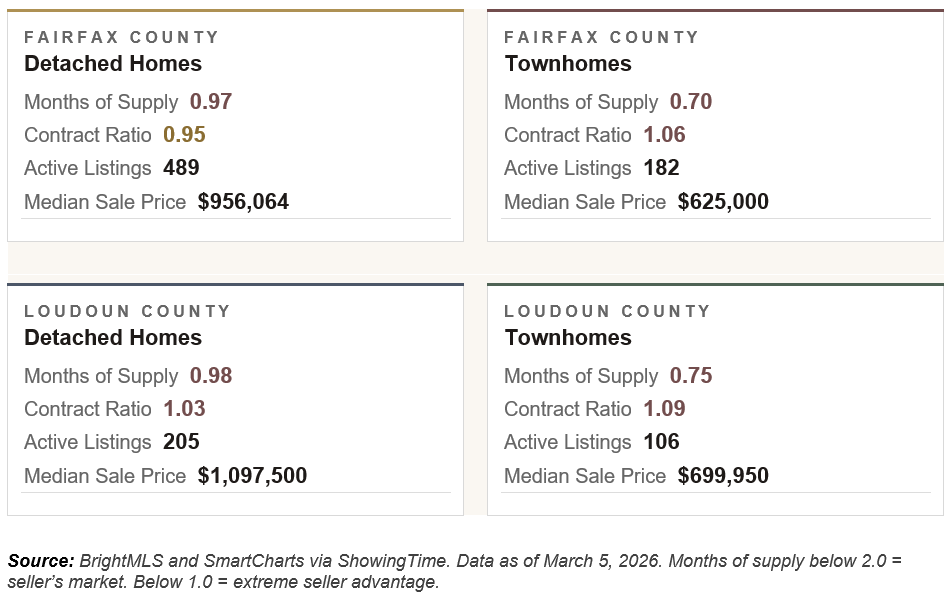The image size is (951, 595).
Task: Click the 1.03 contract ratio value
Action: [x=184, y=409]
